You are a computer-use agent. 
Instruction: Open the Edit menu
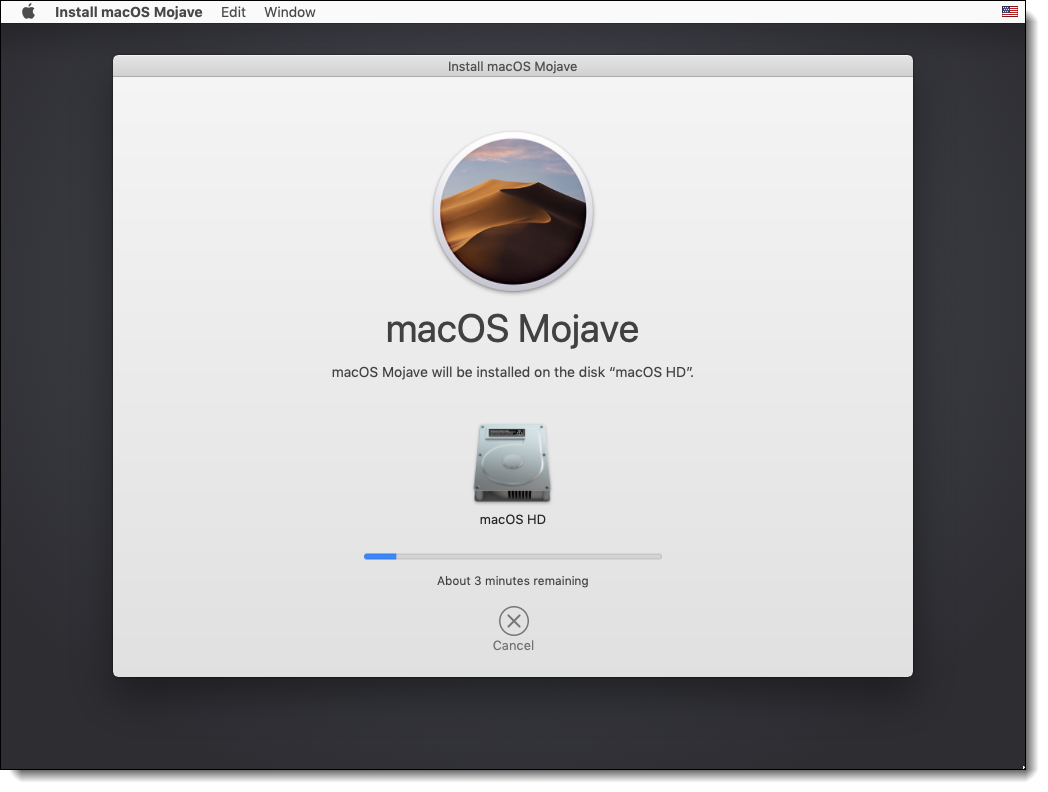click(x=233, y=12)
